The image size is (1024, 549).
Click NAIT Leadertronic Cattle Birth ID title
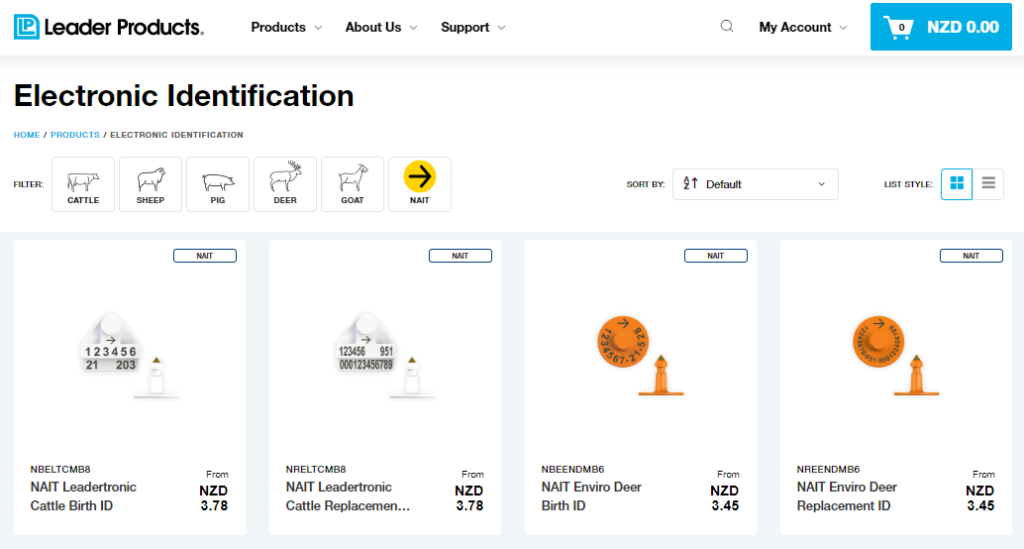pos(84,496)
